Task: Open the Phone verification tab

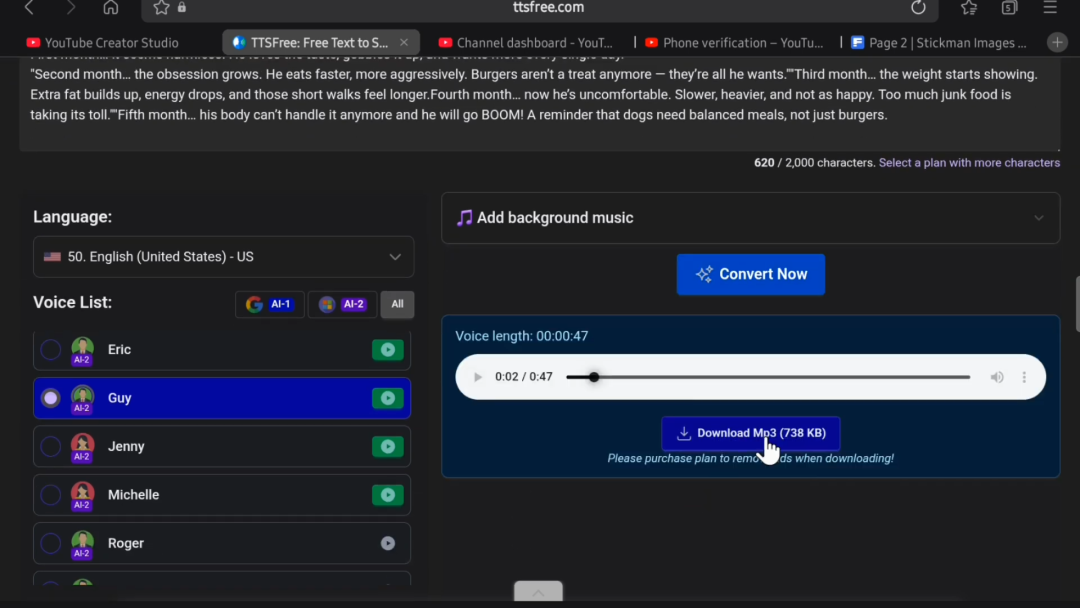Action: point(735,43)
